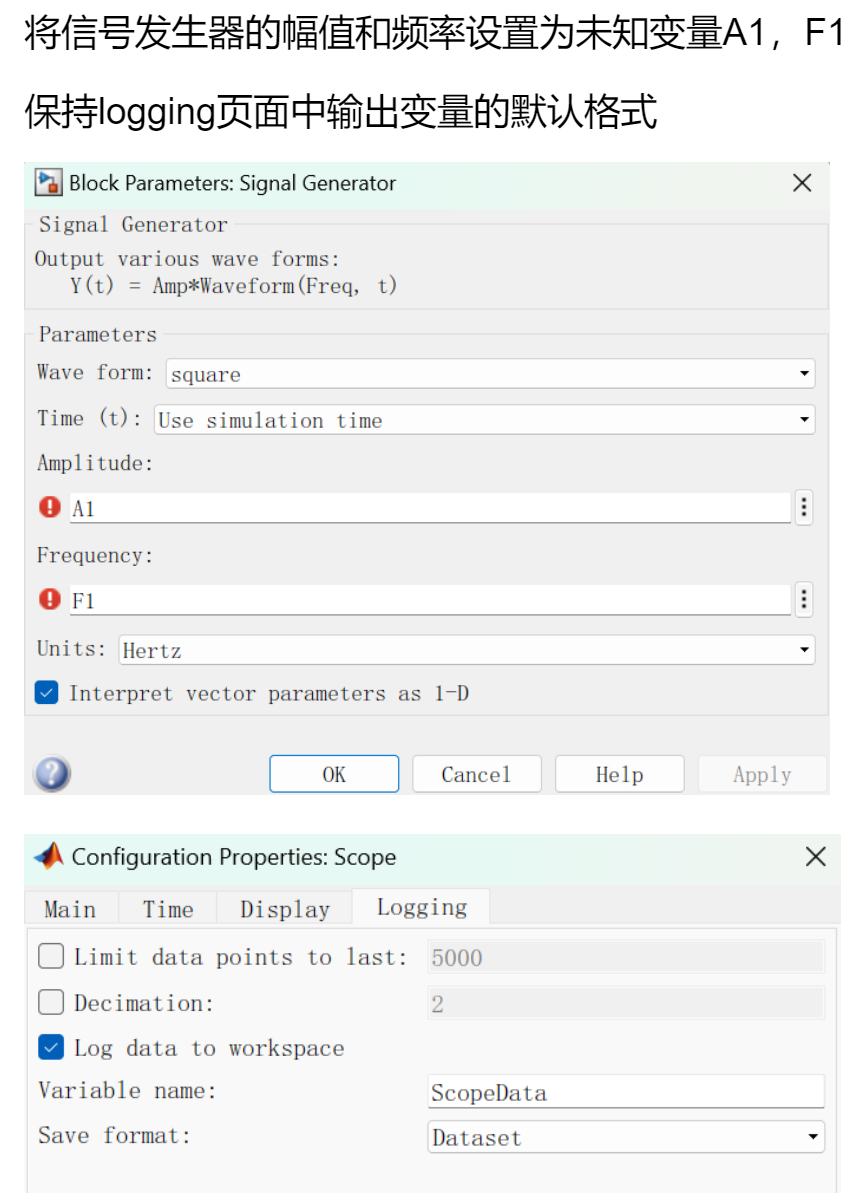Open the Frequency field three-dot options
The image size is (858, 1193).
(x=804, y=600)
